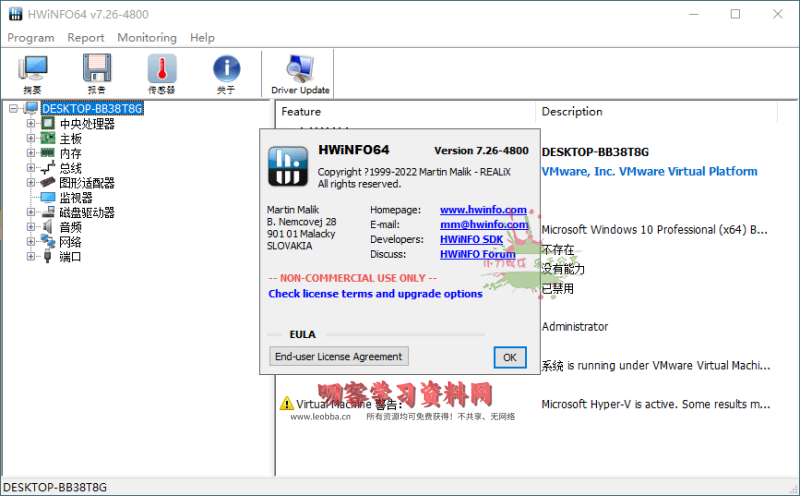Select the 音频 audio tree item
800x496 pixels.
coord(71,227)
